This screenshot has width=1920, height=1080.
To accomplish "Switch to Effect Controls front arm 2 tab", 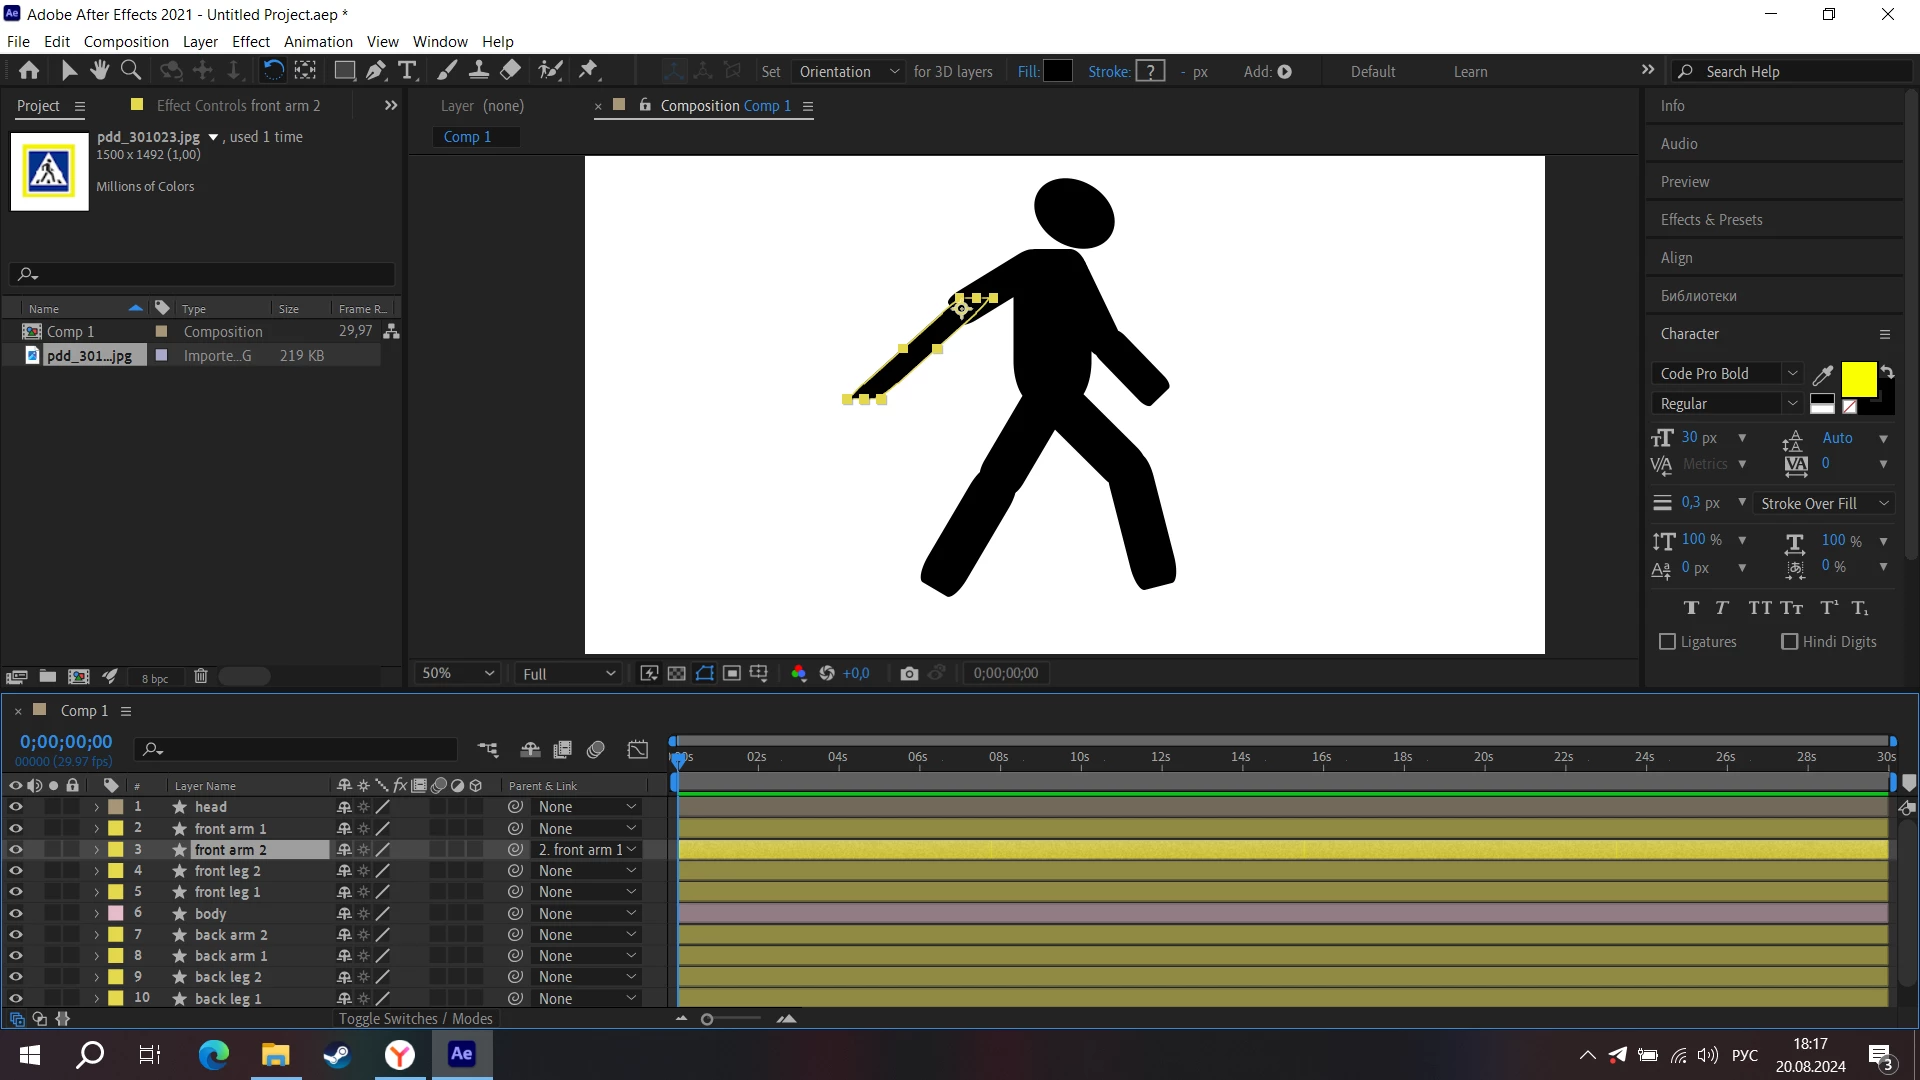I will [x=238, y=106].
